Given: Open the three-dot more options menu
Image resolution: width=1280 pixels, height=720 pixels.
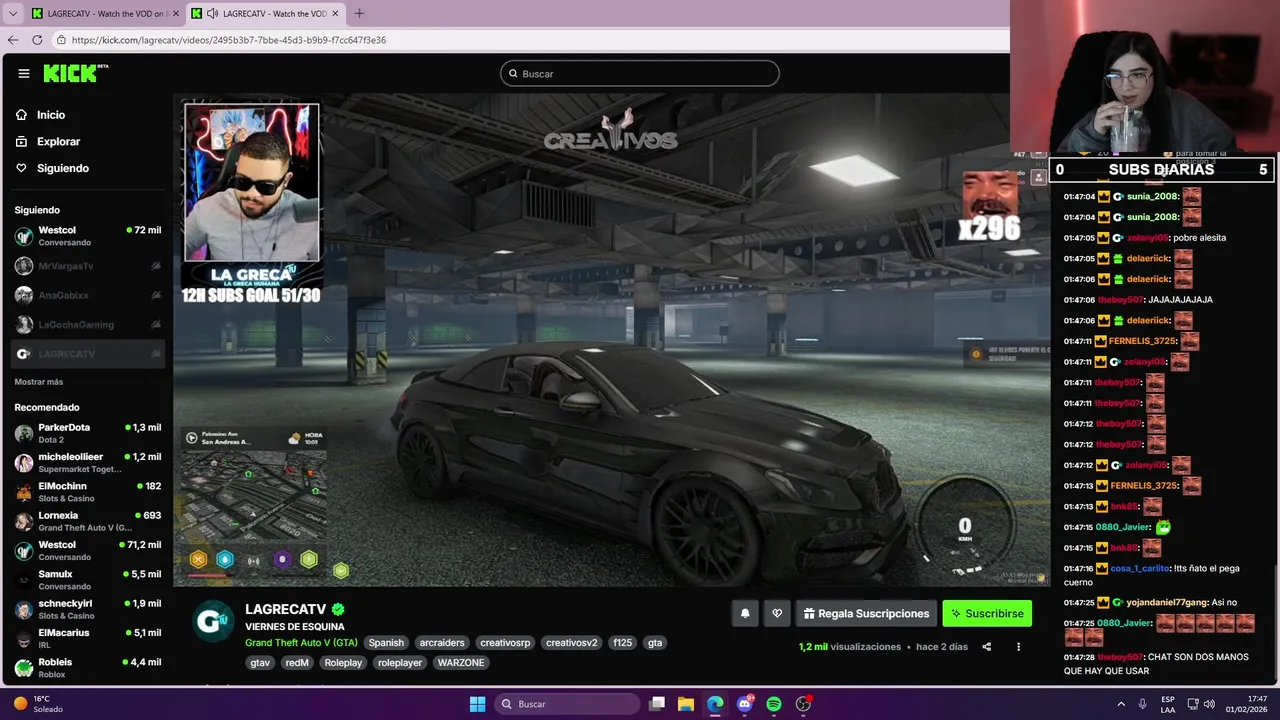Looking at the screenshot, I should coord(1018,647).
